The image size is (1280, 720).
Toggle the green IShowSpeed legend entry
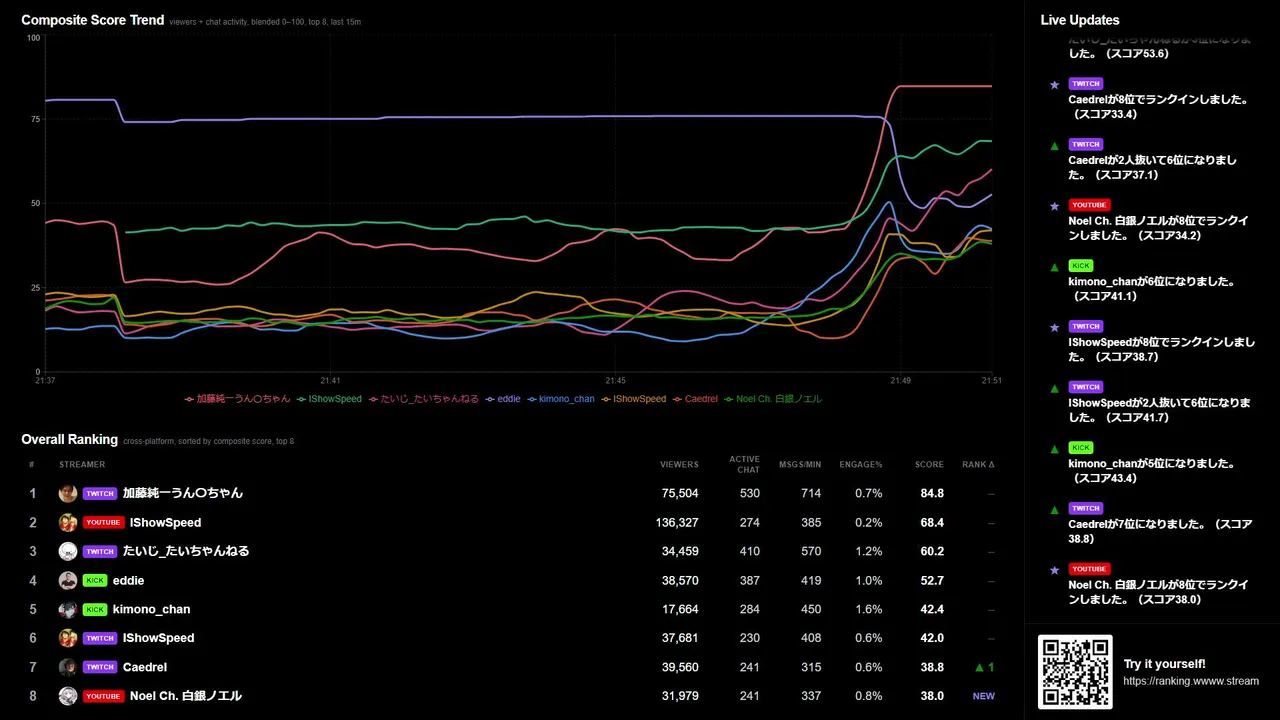pyautogui.click(x=329, y=399)
